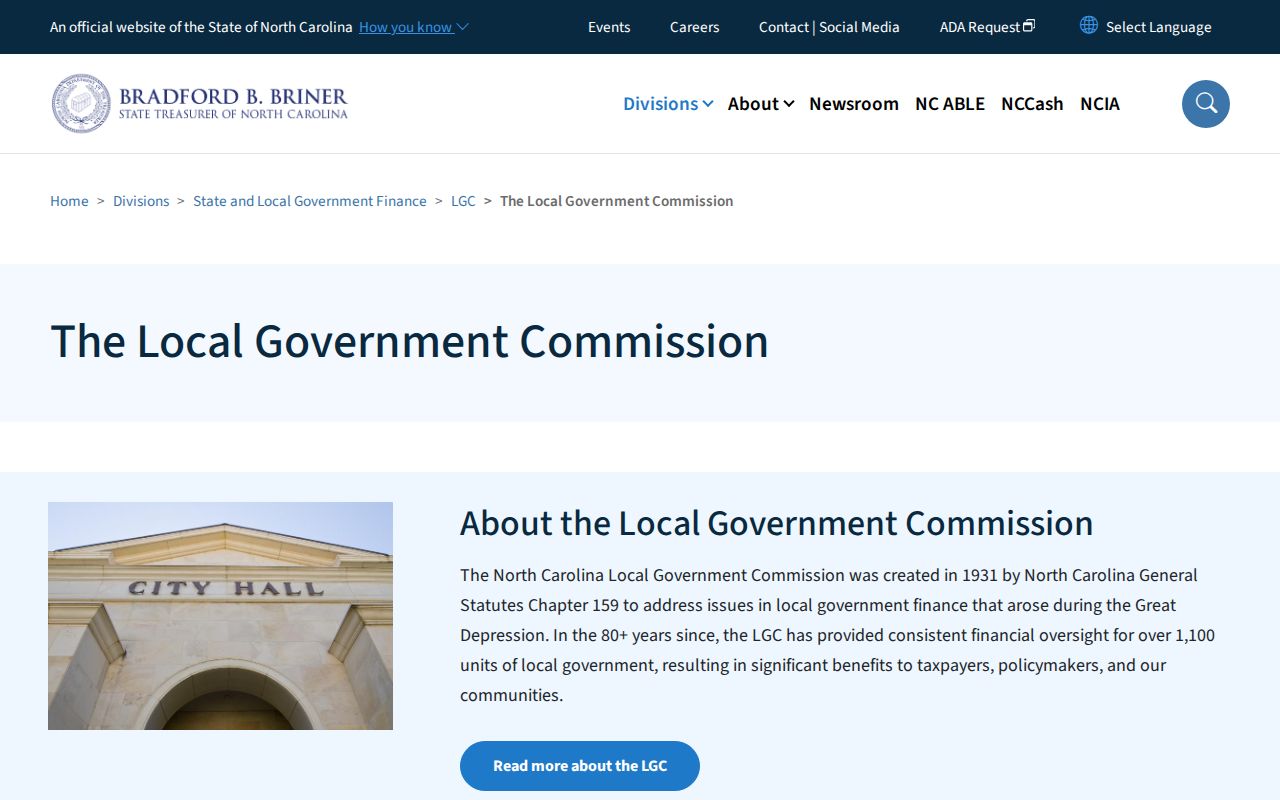Click the State Treasurer seal logo
Viewport: 1280px width, 800px height.
[x=81, y=103]
